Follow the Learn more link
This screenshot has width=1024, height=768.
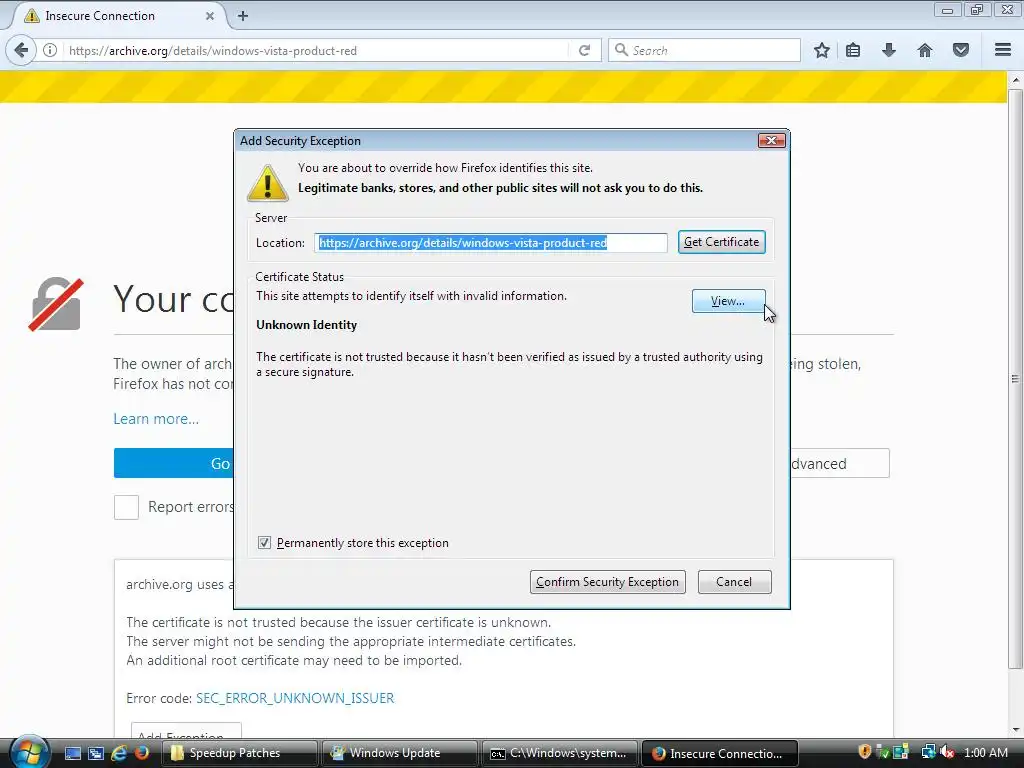tap(156, 419)
